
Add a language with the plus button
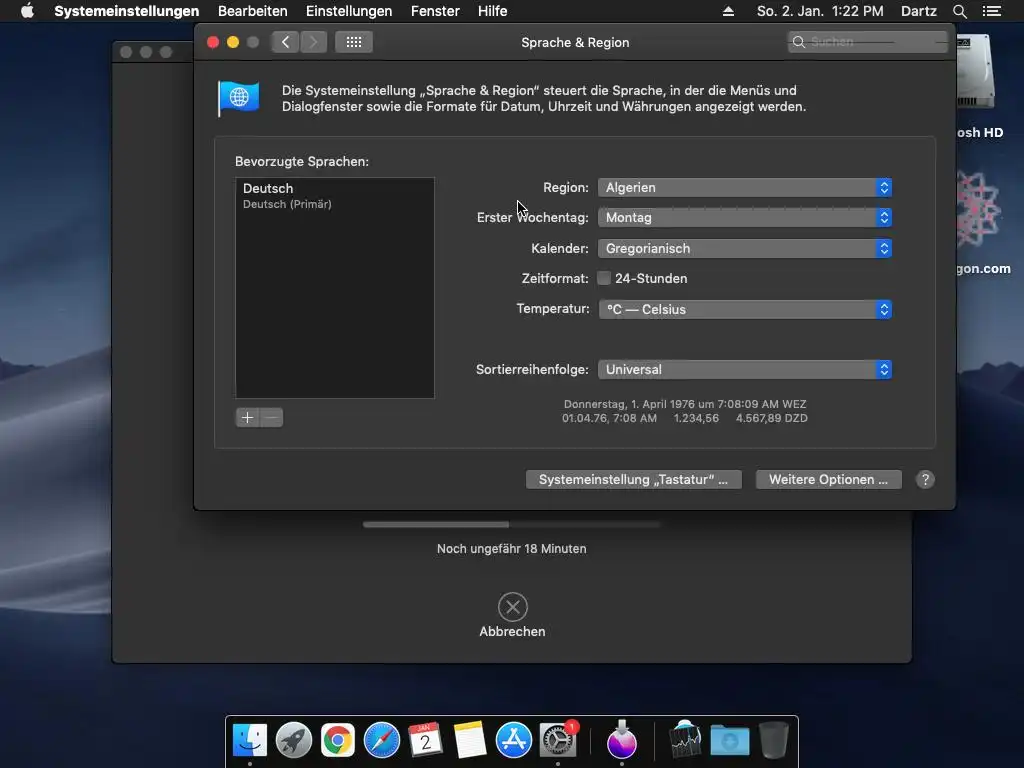[248, 417]
